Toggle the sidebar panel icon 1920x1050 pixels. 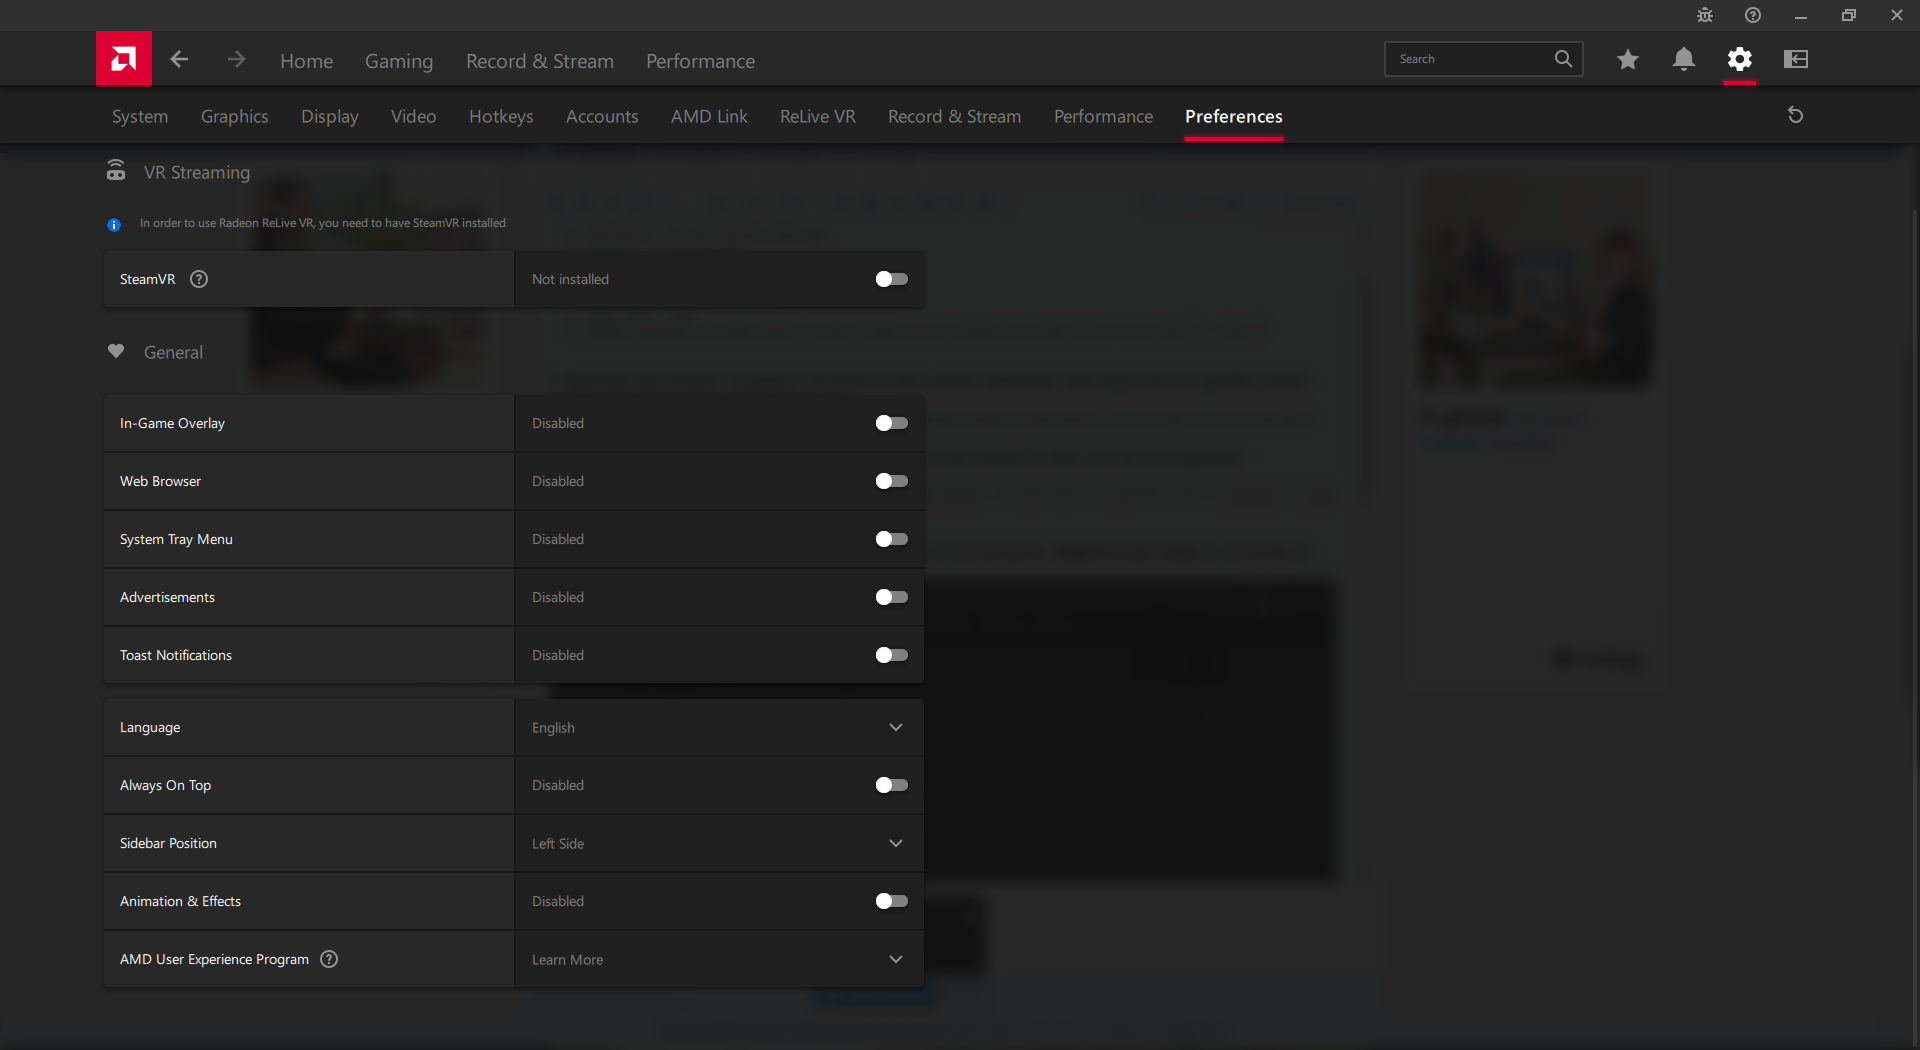click(1796, 59)
